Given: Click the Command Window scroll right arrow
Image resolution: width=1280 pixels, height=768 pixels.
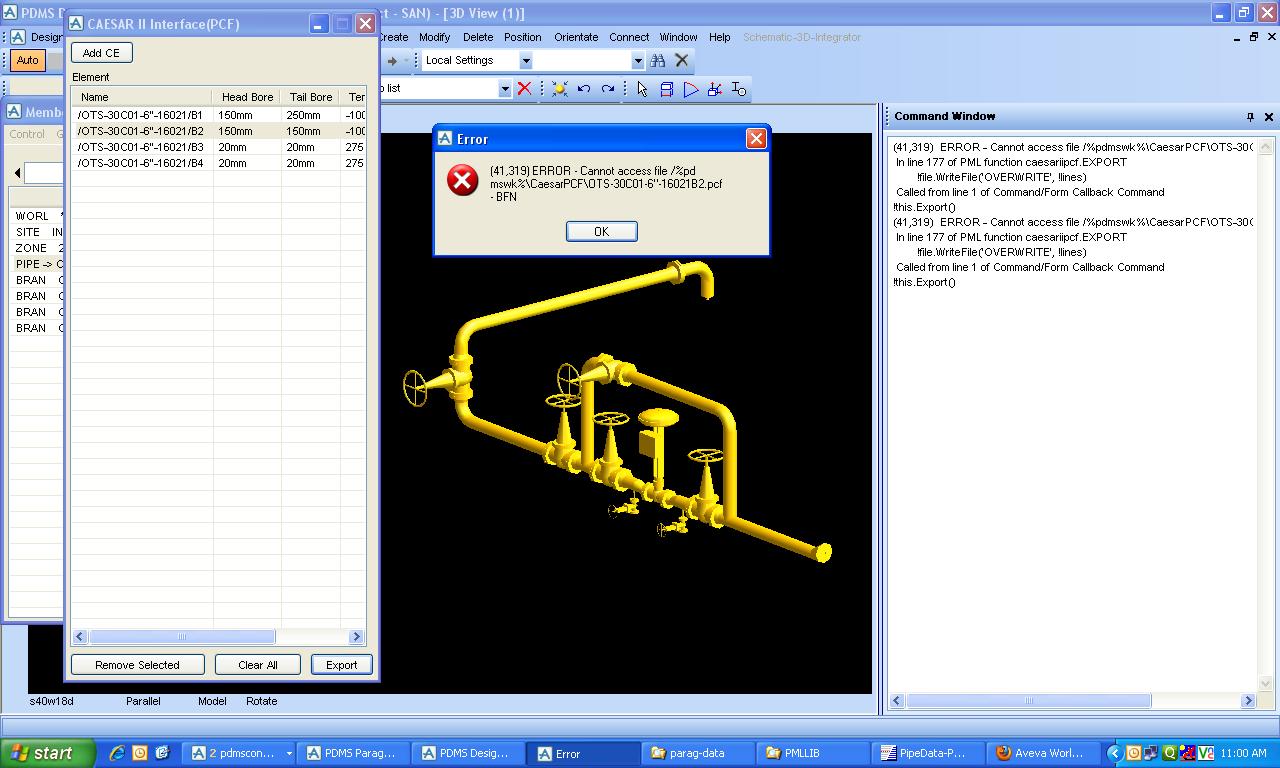Looking at the screenshot, I should pyautogui.click(x=1248, y=701).
